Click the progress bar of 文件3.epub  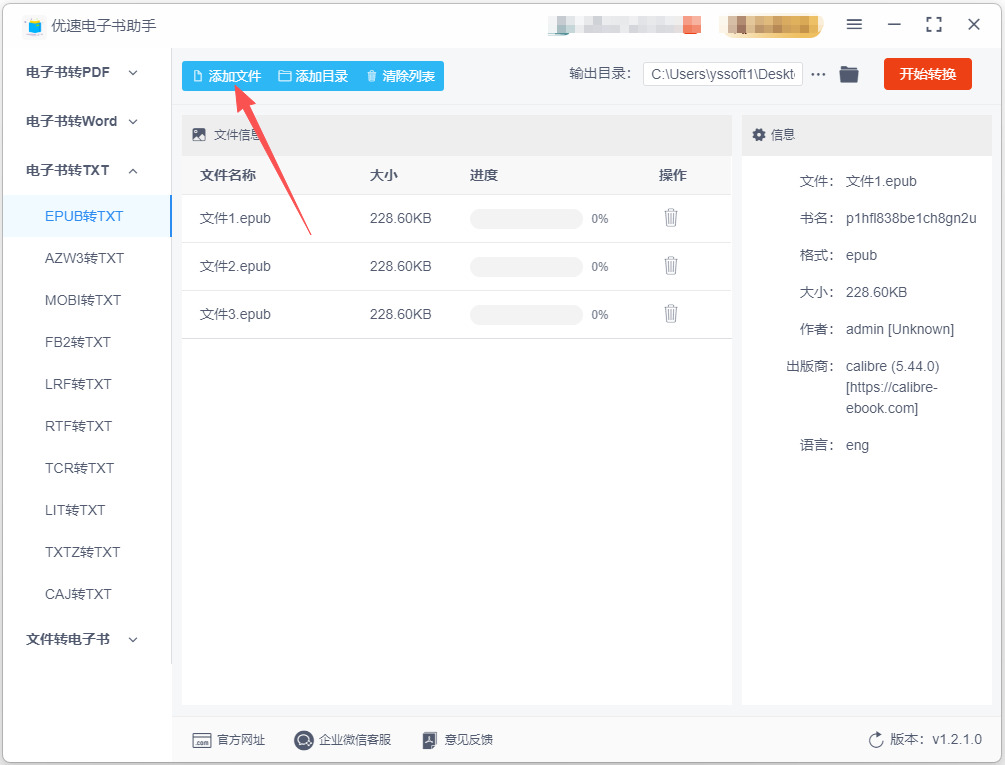[526, 315]
